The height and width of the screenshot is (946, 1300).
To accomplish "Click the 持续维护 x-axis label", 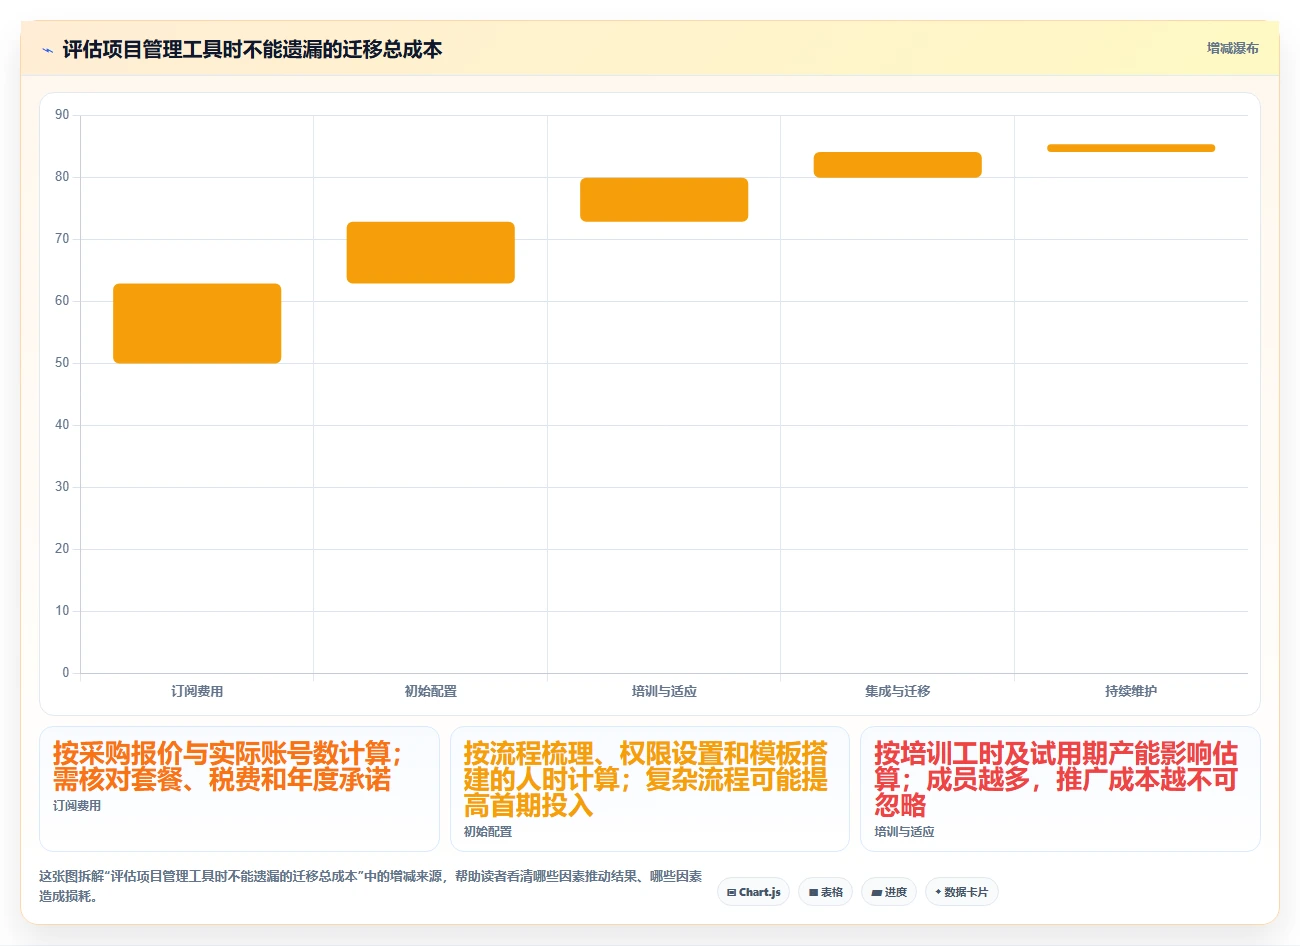I will (1131, 691).
